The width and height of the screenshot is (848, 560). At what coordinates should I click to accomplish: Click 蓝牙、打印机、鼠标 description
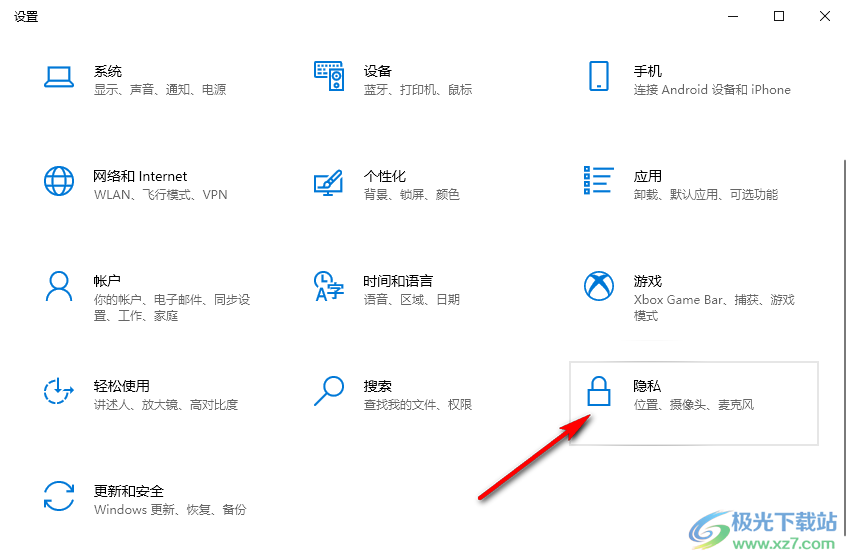(418, 89)
